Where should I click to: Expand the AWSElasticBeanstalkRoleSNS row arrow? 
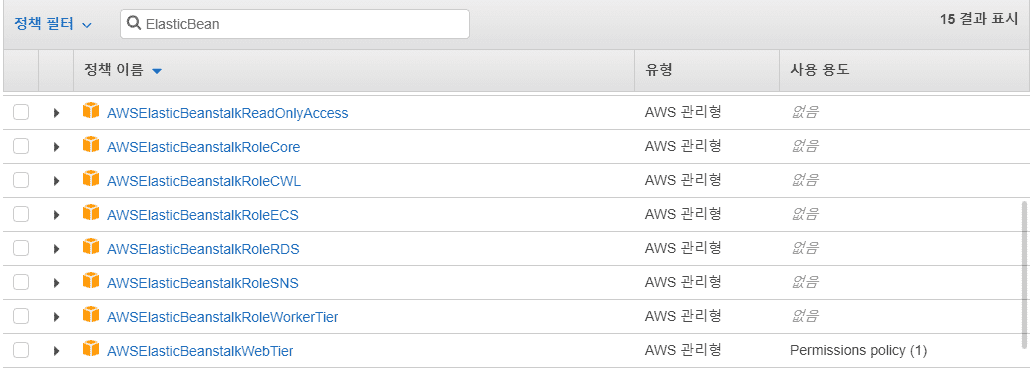pos(56,283)
